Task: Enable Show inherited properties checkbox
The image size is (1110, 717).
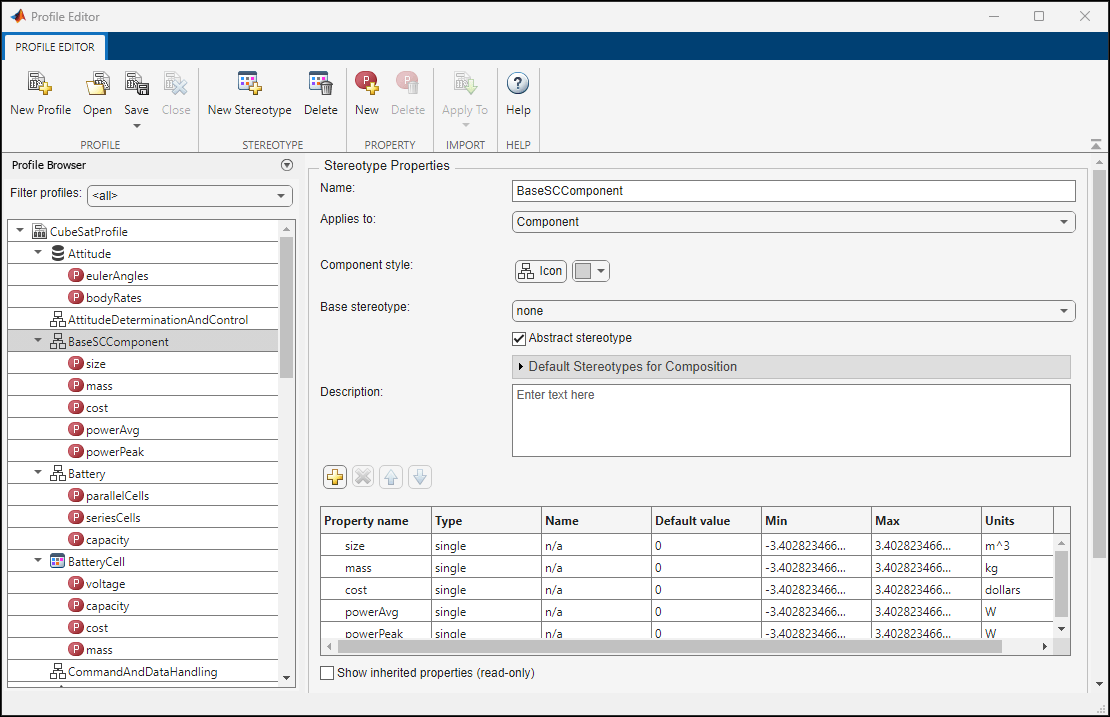Action: click(x=327, y=673)
